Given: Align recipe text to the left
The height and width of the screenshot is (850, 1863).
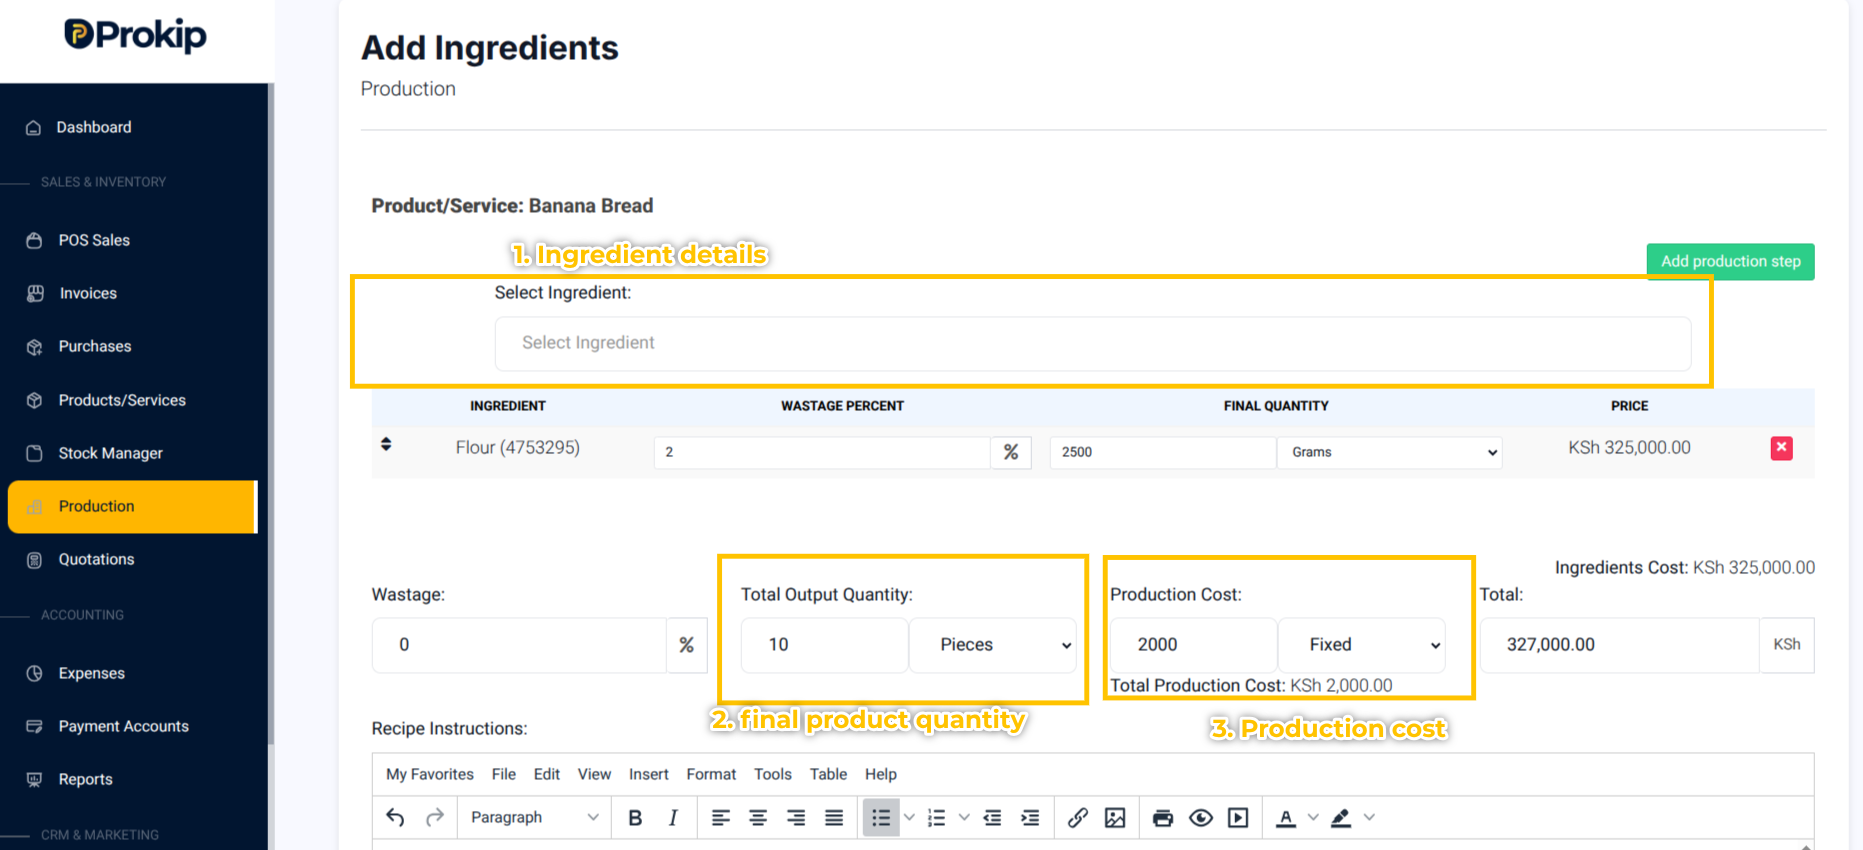Looking at the screenshot, I should 720,818.
